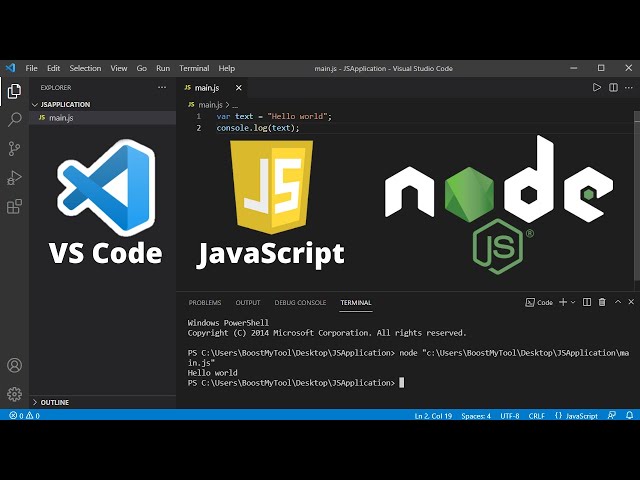This screenshot has width=640, height=480.
Task: Close the main.js editor tab
Action: (x=239, y=88)
